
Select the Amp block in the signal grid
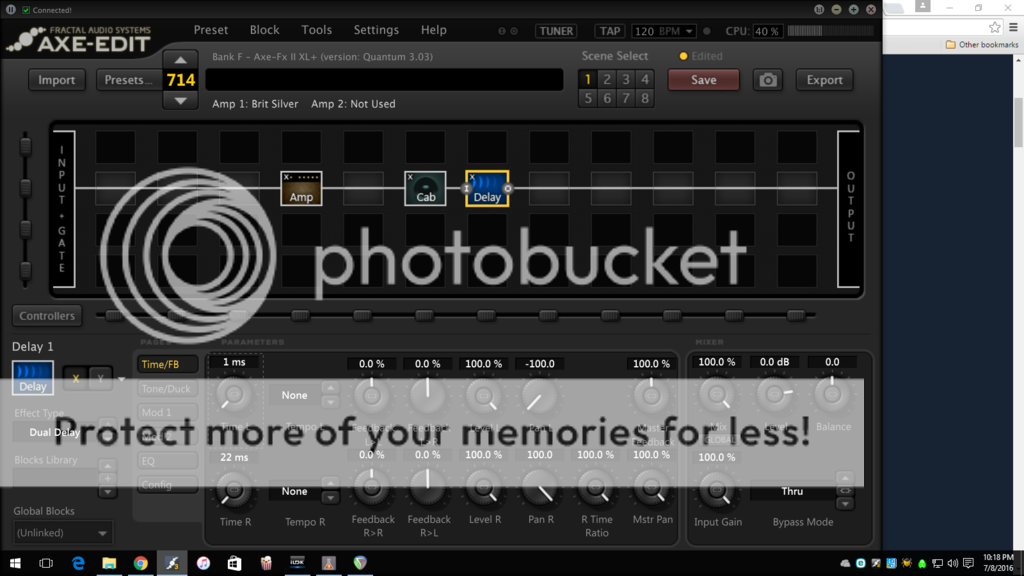click(x=300, y=188)
